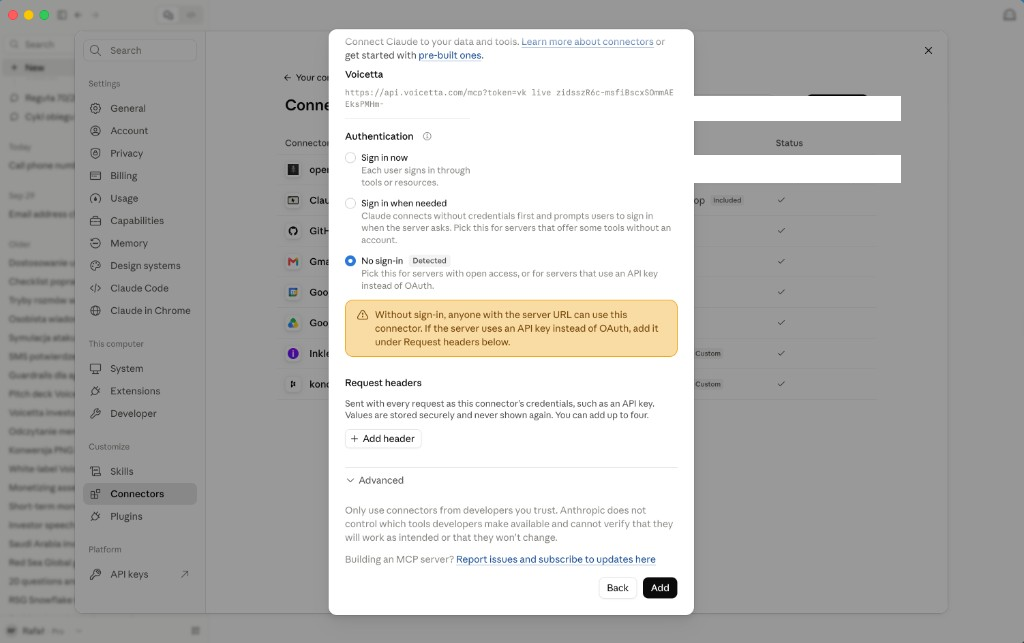Select Connectors in sidebar
Image resolution: width=1024 pixels, height=643 pixels.
tap(140, 494)
